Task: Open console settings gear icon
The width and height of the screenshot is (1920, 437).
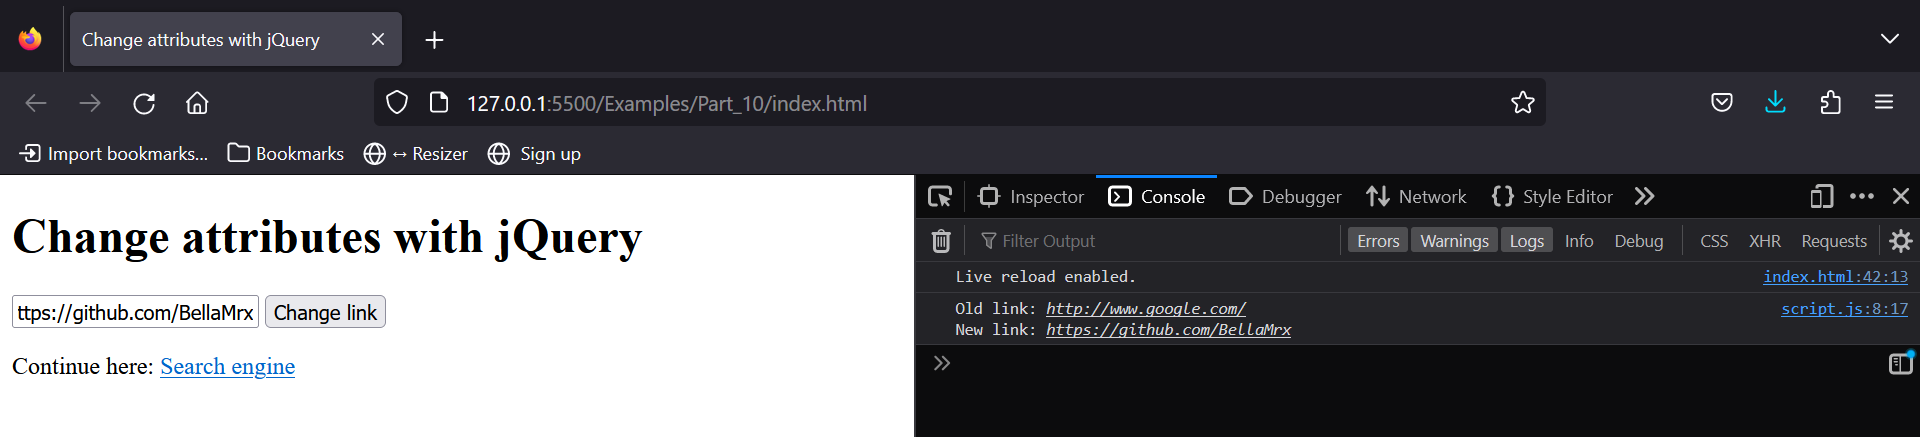Action: 1900,241
